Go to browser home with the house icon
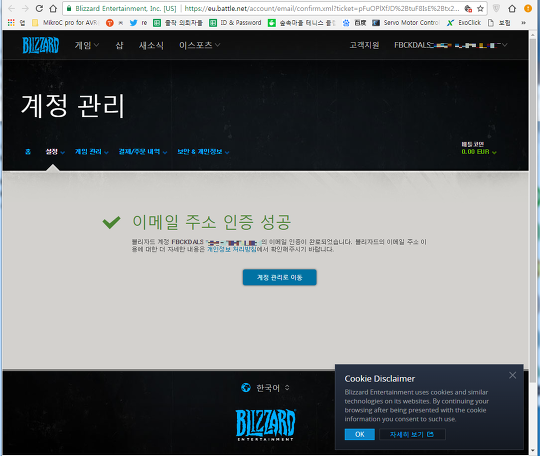The height and width of the screenshot is (456, 540). pos(53,8)
